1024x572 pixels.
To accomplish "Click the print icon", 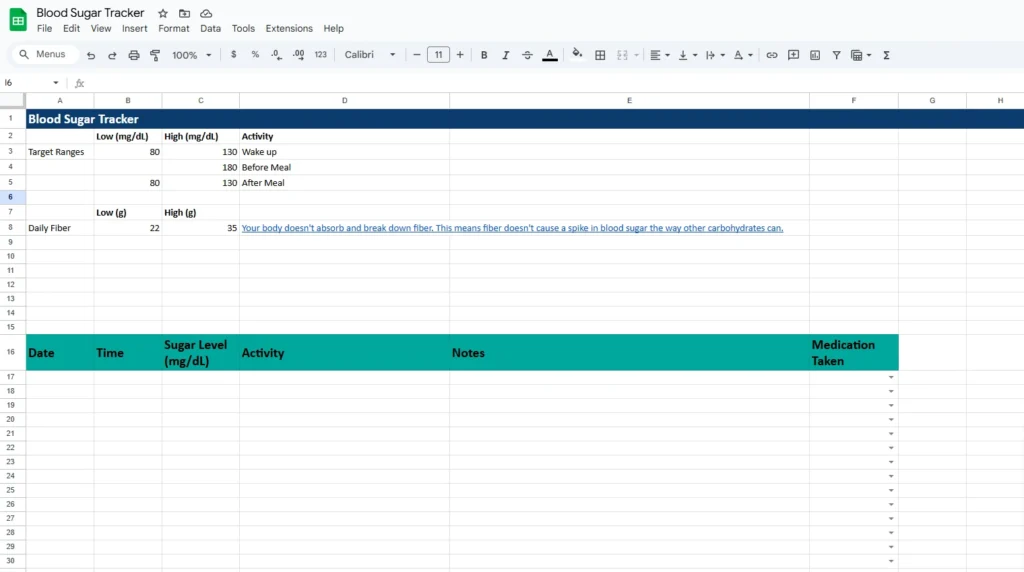I will (x=134, y=55).
